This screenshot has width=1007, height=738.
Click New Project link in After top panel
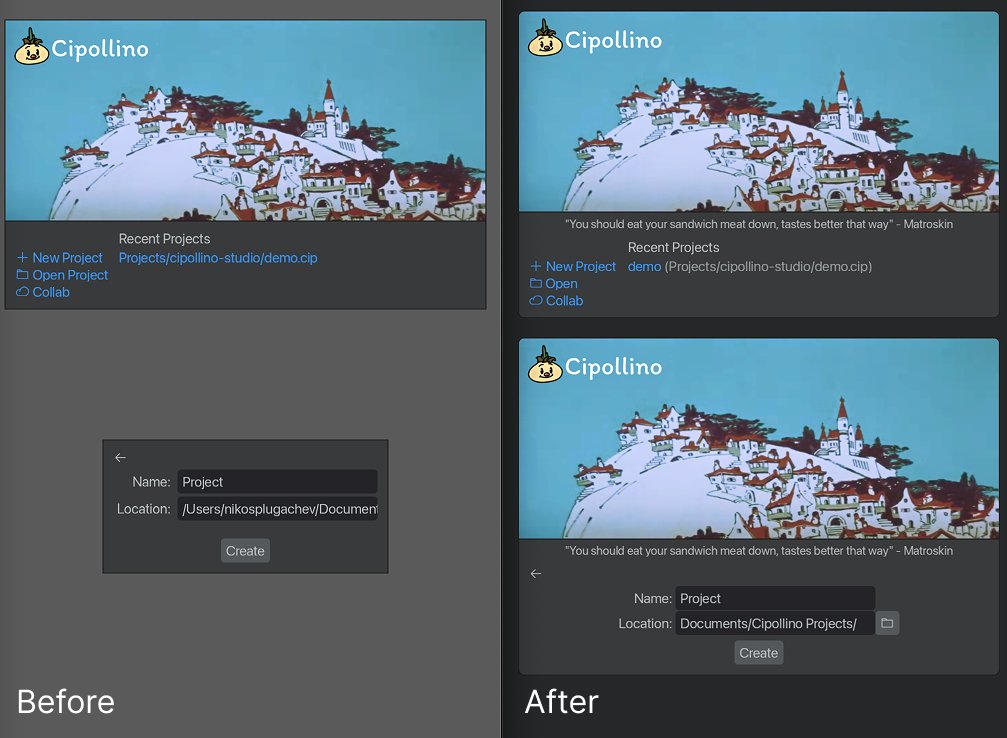tap(581, 266)
